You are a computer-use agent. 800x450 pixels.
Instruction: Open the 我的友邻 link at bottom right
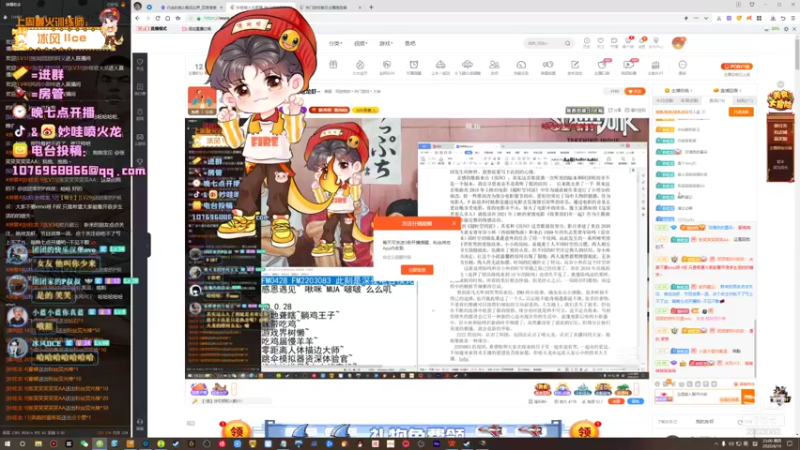click(x=705, y=422)
